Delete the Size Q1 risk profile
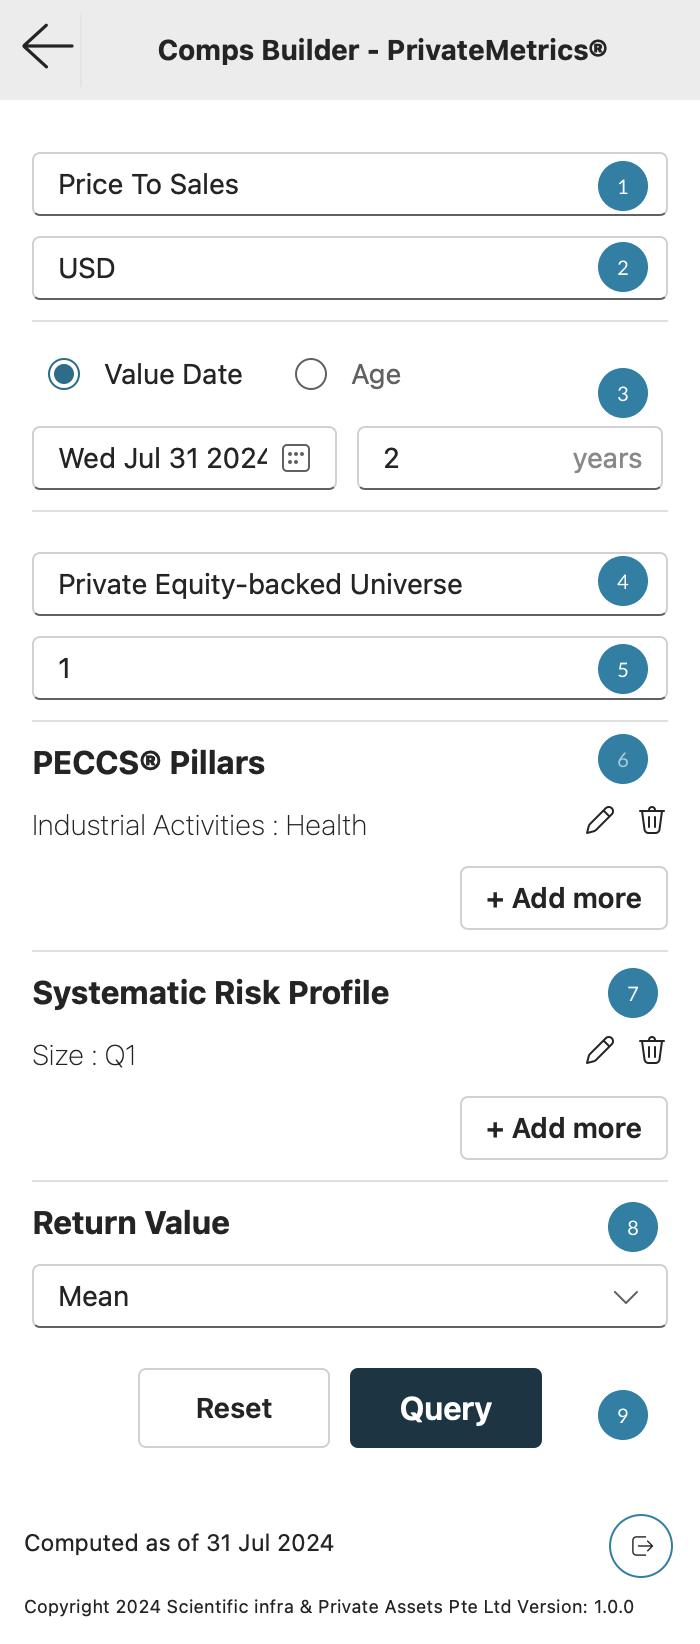 click(x=652, y=1051)
